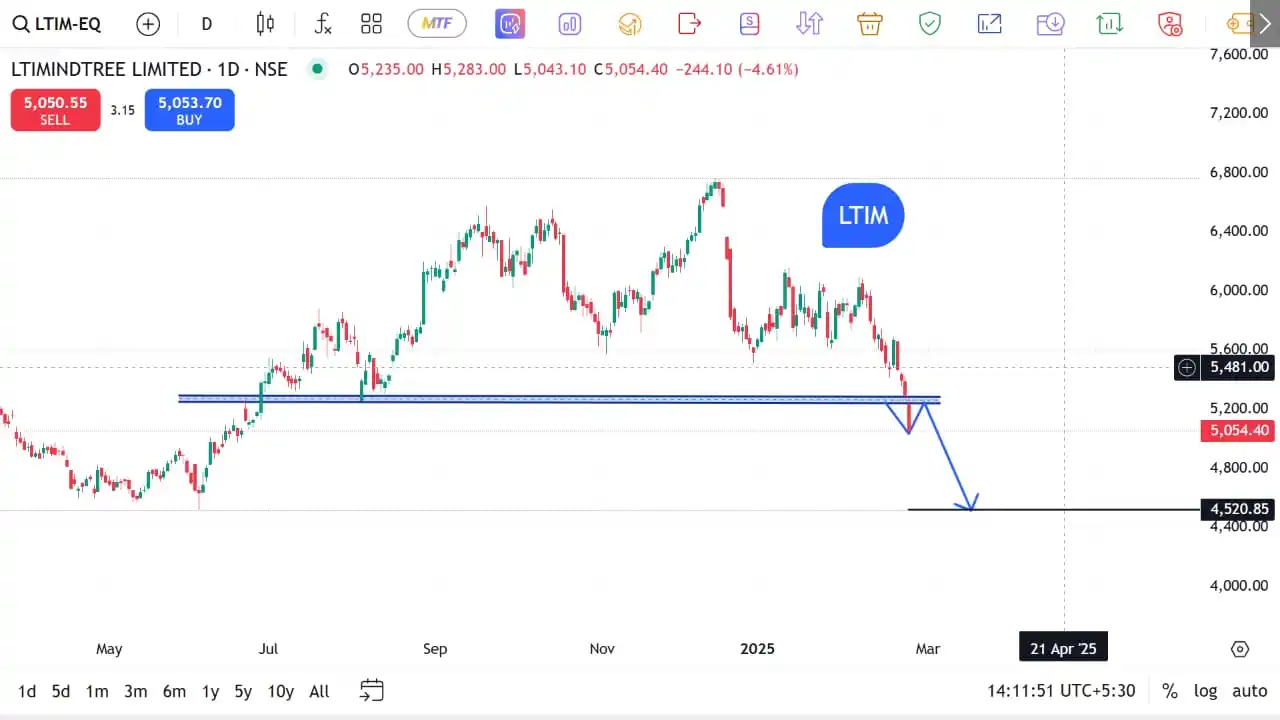The image size is (1280, 720).
Task: Open the chart layout grid selector
Action: pos(371,23)
